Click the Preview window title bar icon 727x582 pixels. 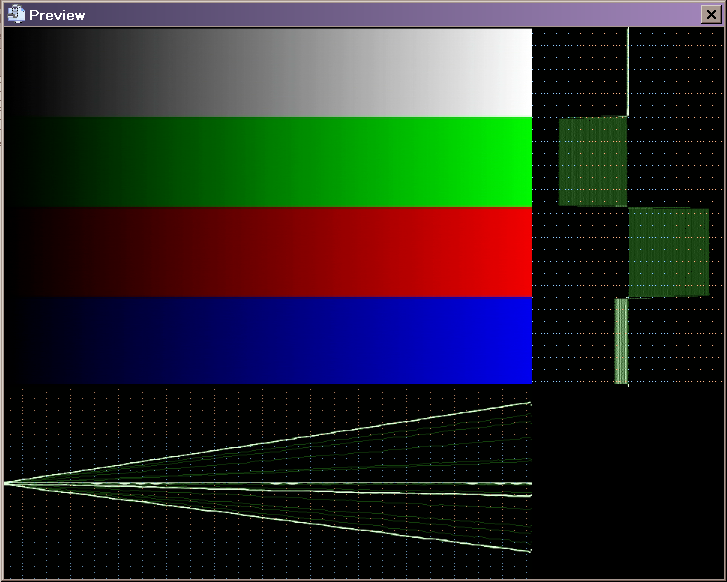click(x=16, y=14)
